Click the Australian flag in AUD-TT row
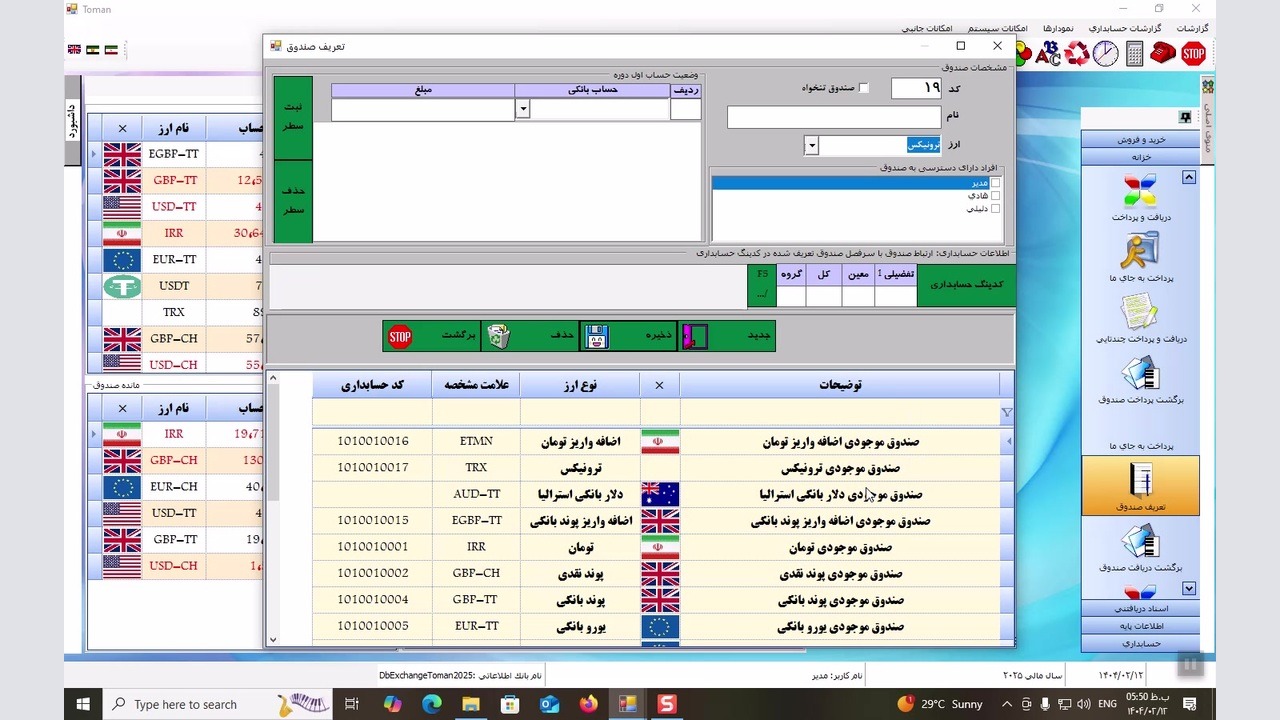Image resolution: width=1280 pixels, height=720 pixels. [x=660, y=494]
